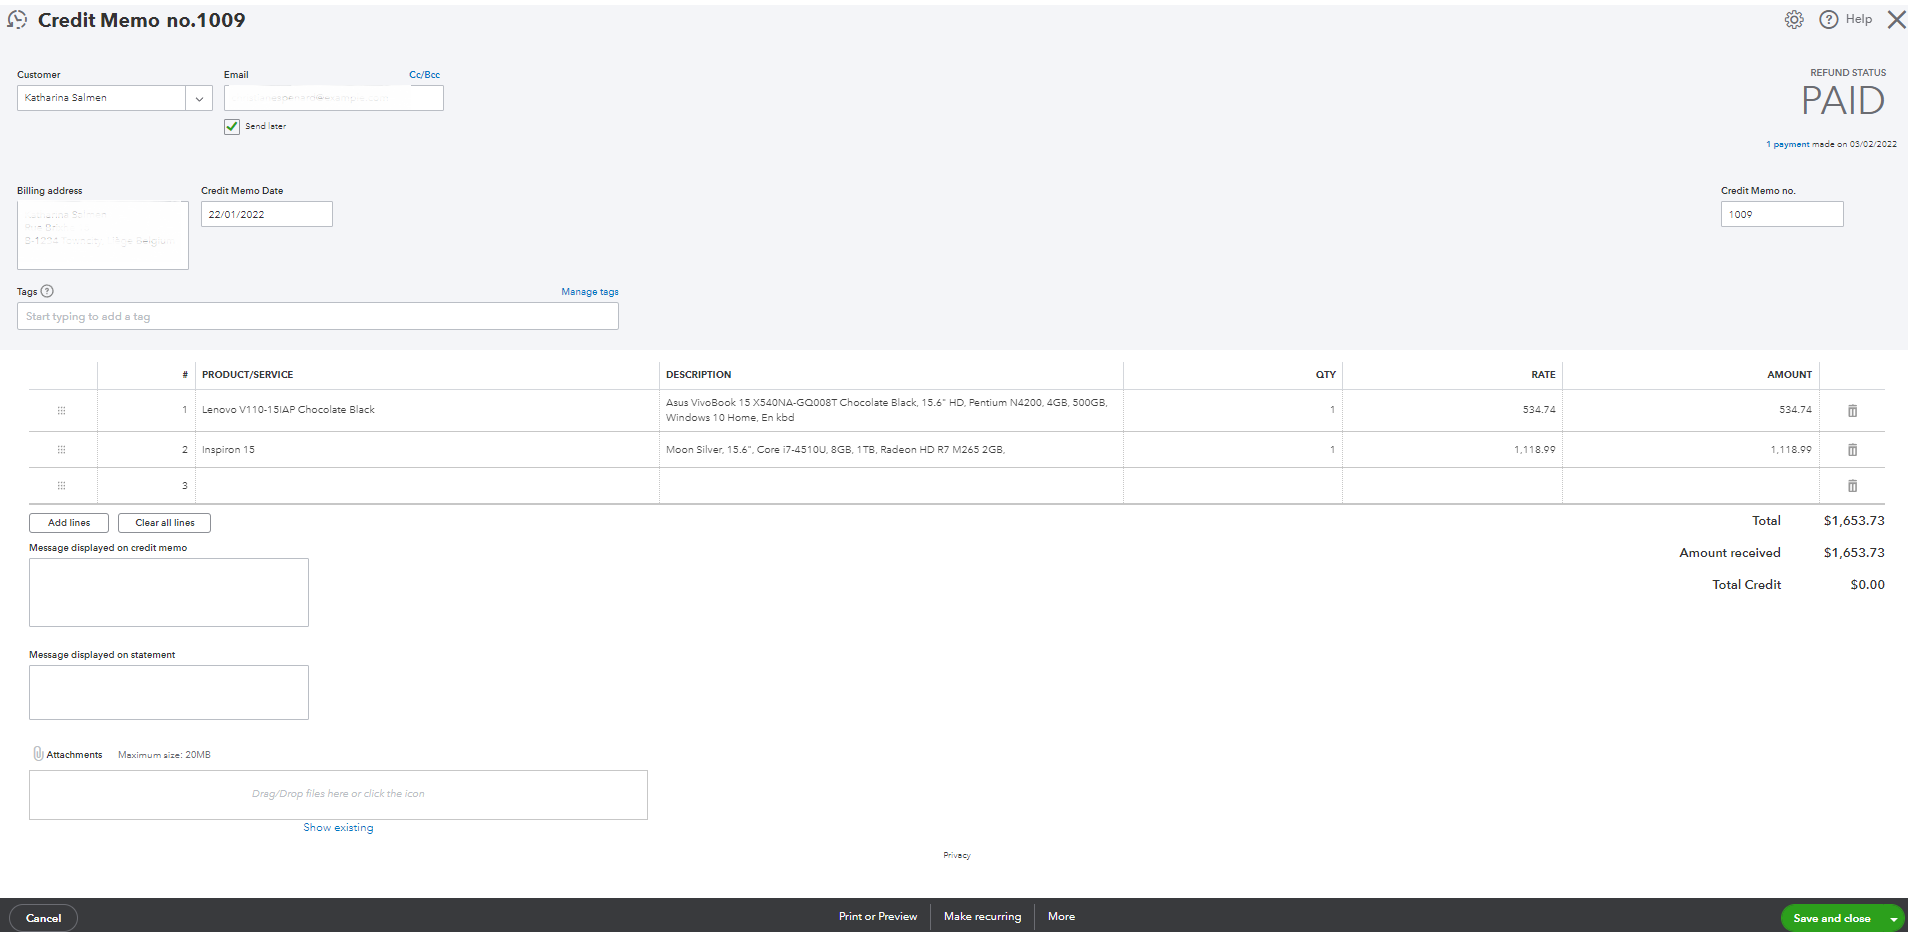
Task: Click the RATE column header
Action: 1543,375
